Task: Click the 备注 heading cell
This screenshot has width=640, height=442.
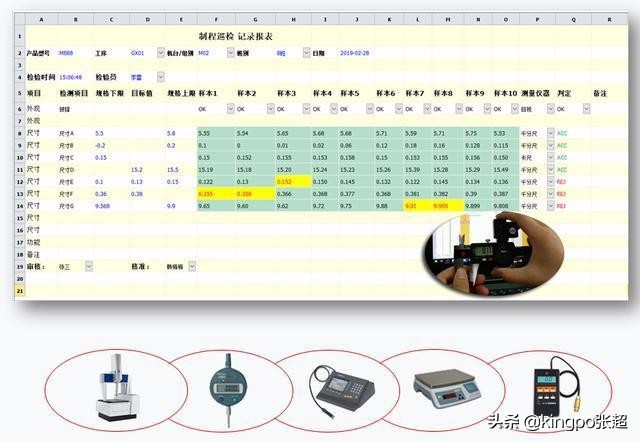Action: point(600,93)
